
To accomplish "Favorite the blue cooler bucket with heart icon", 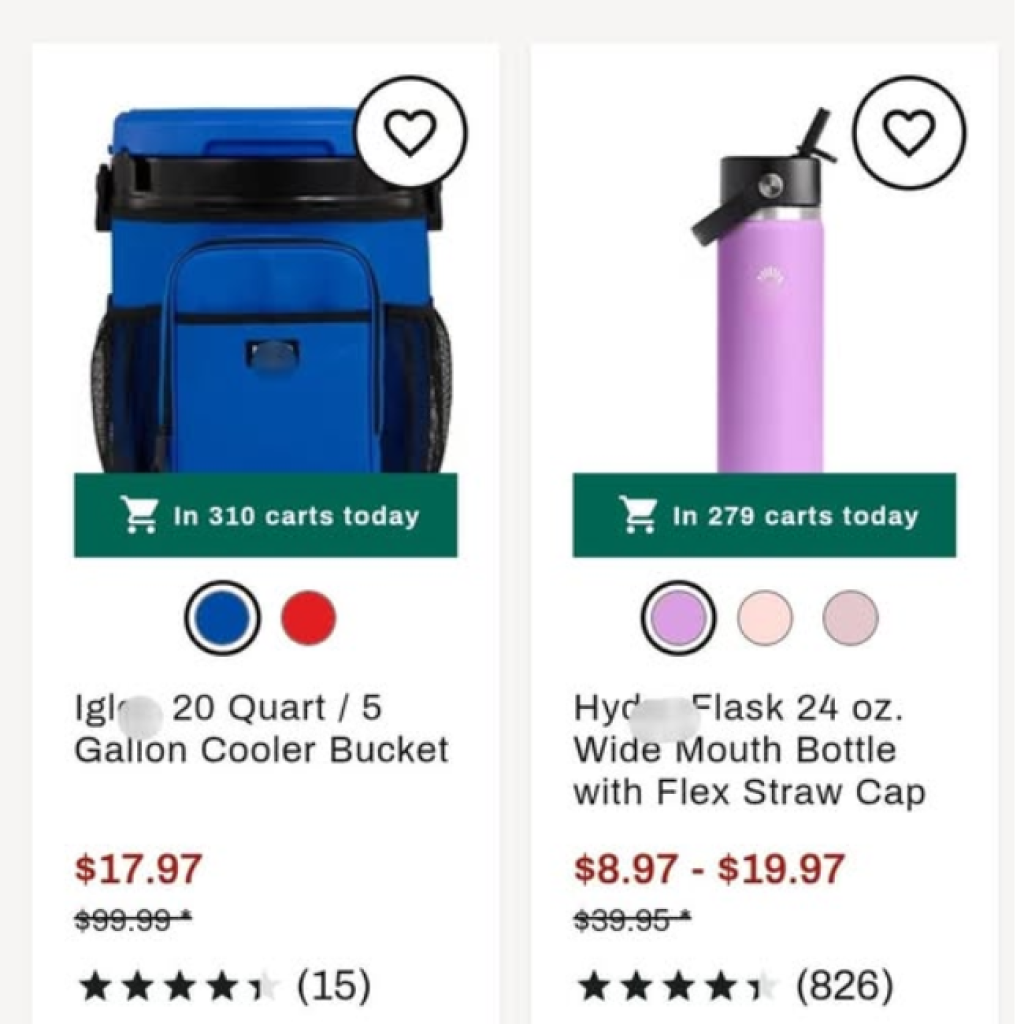I will click(x=411, y=132).
